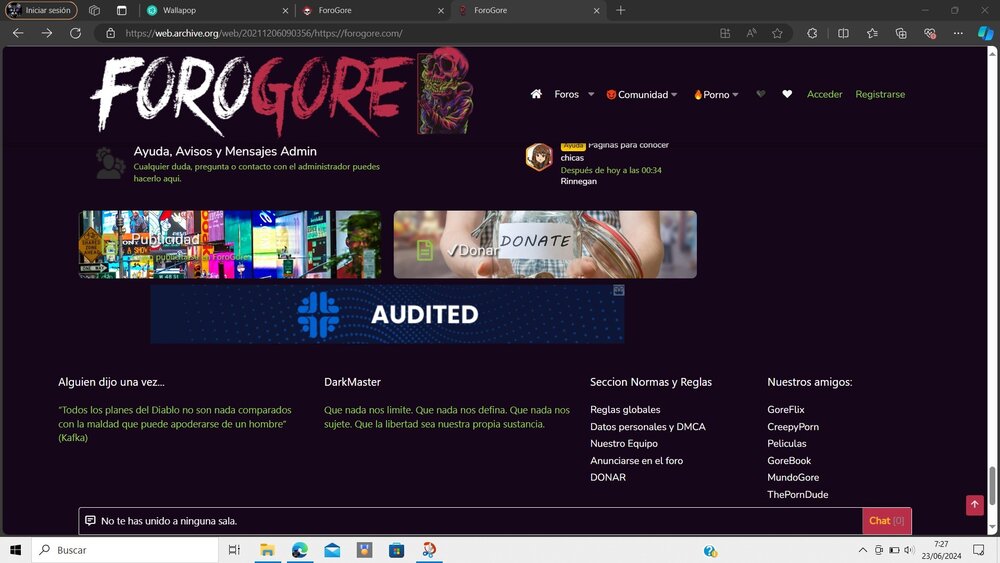Viewport: 1000px width, 563px height.
Task: Click the ad info icon on AUDITED banner
Action: [x=619, y=290]
